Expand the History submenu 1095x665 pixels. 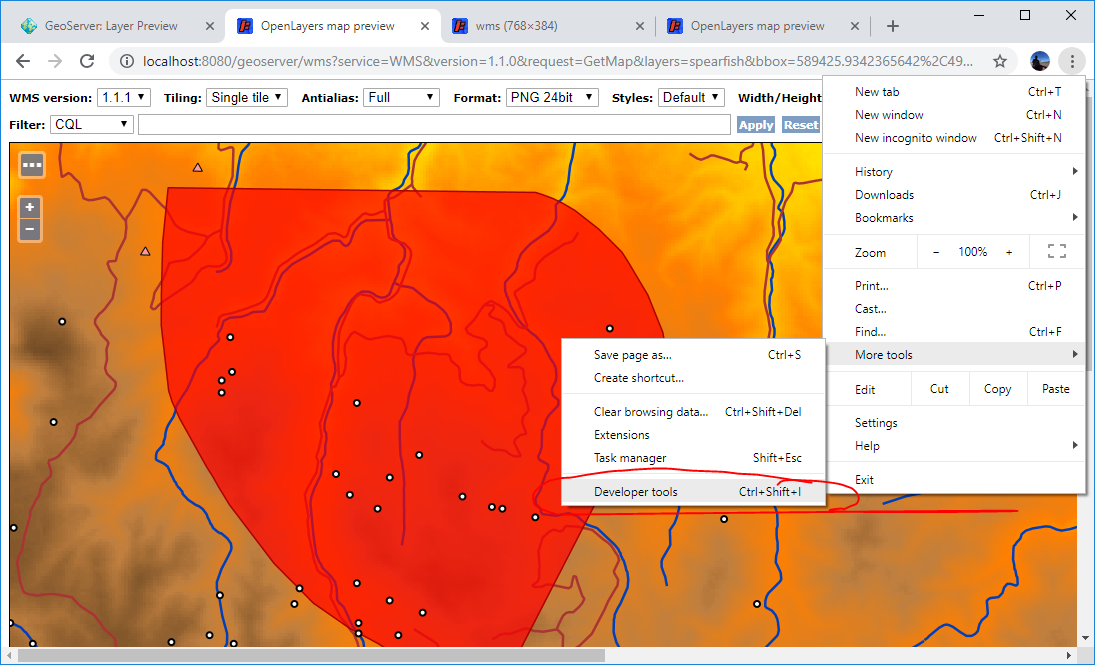pos(954,171)
